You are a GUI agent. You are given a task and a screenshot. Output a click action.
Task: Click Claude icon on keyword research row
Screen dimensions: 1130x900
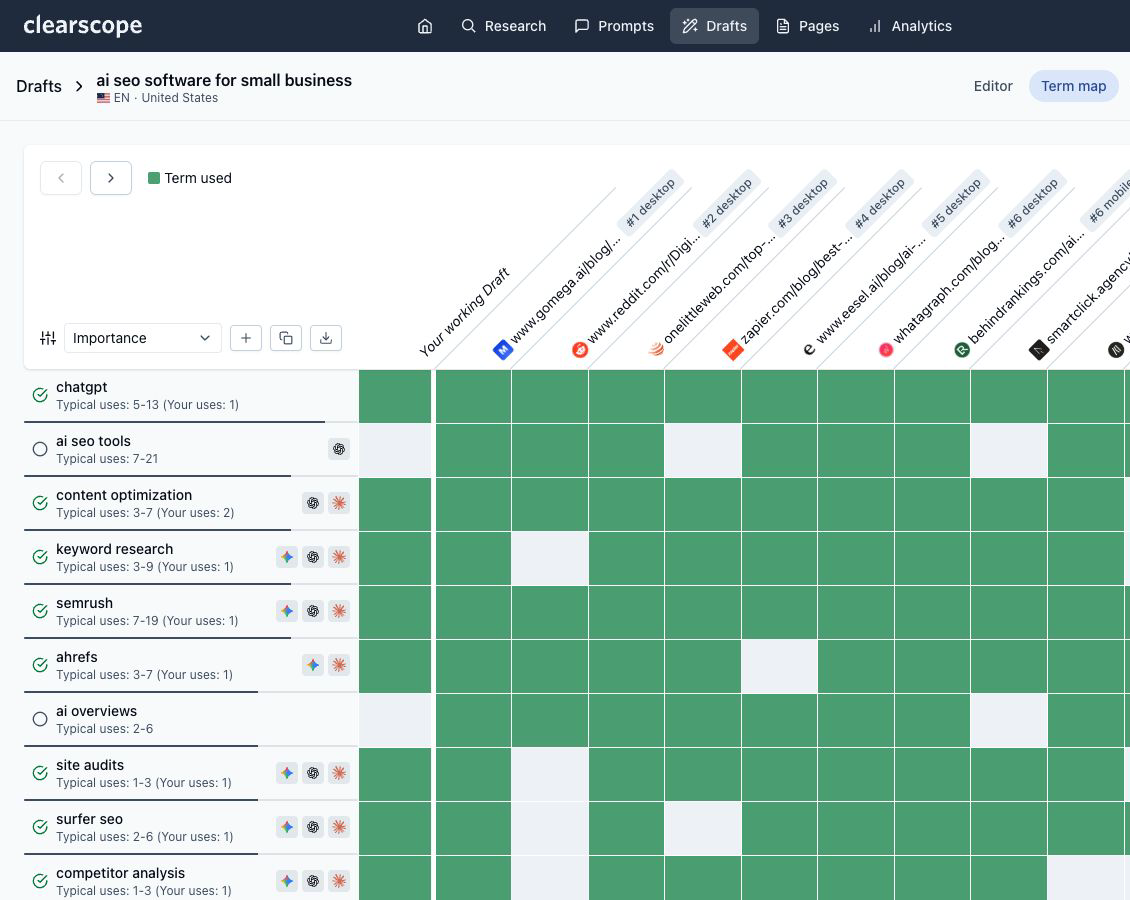(339, 557)
